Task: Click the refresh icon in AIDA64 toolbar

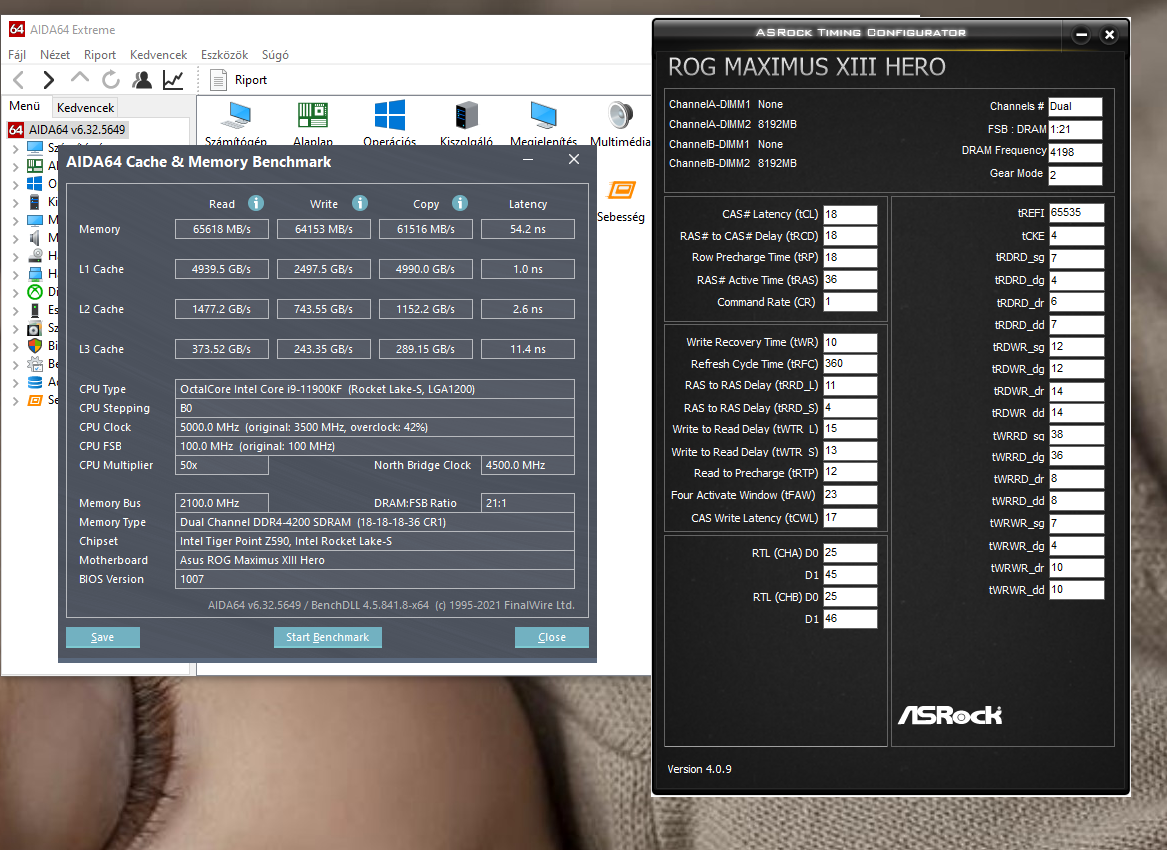Action: [111, 79]
